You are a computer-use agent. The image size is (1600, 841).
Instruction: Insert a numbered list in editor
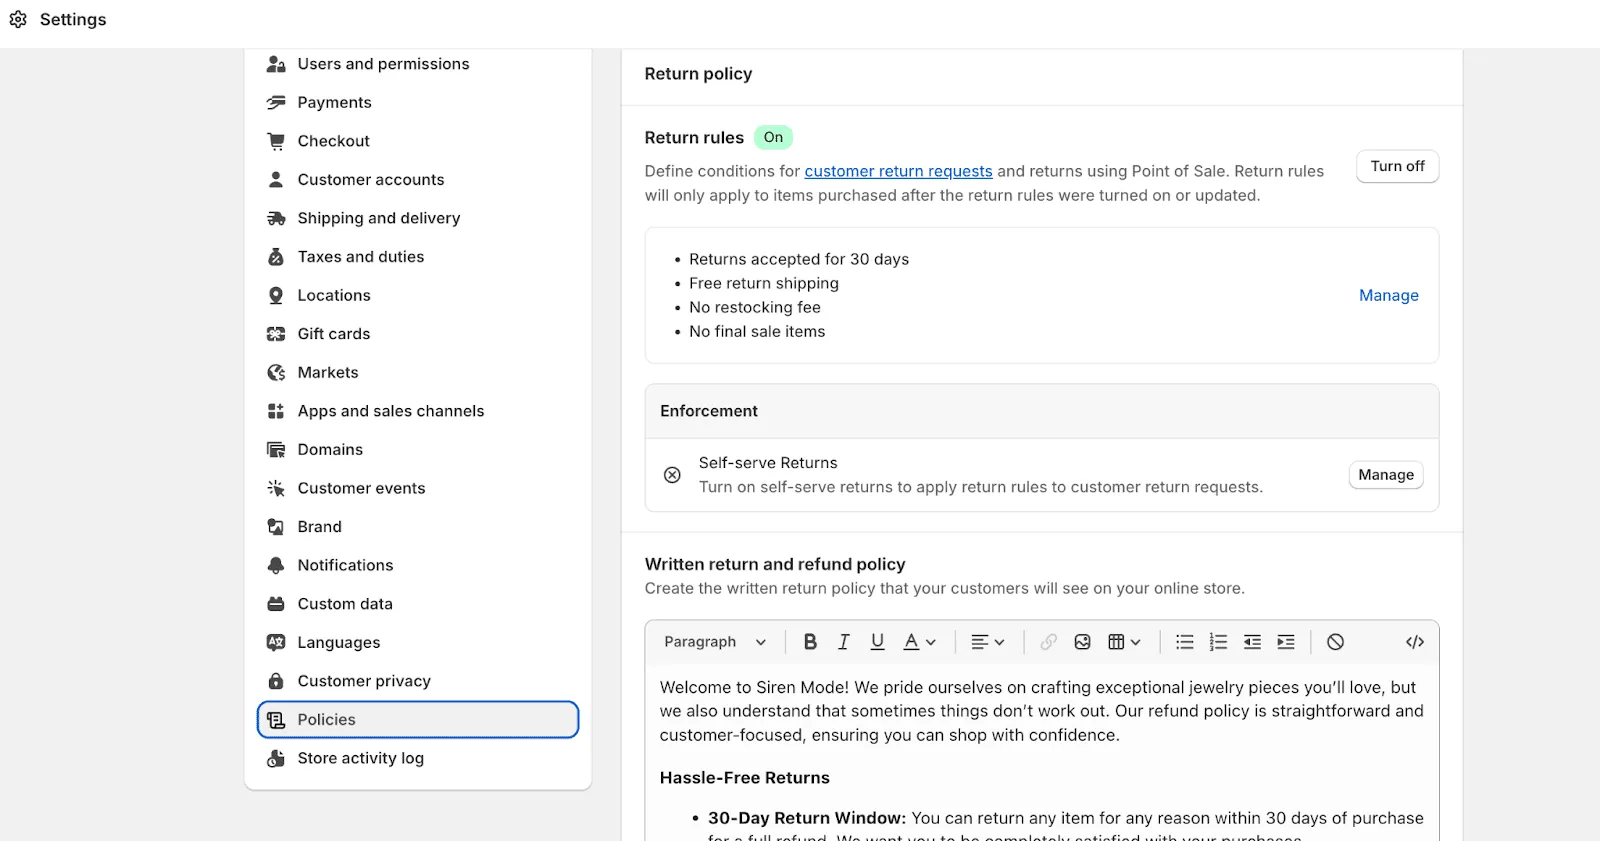coord(1218,642)
